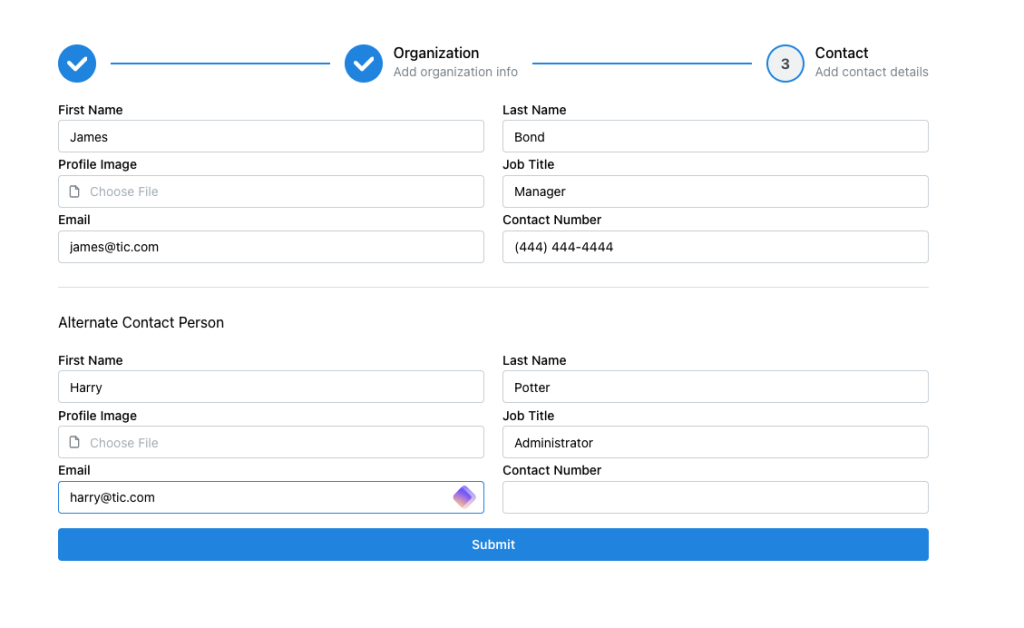This screenshot has width=1024, height=628.
Task: Click the Organization step checkmark icon
Action: pyautogui.click(x=364, y=63)
